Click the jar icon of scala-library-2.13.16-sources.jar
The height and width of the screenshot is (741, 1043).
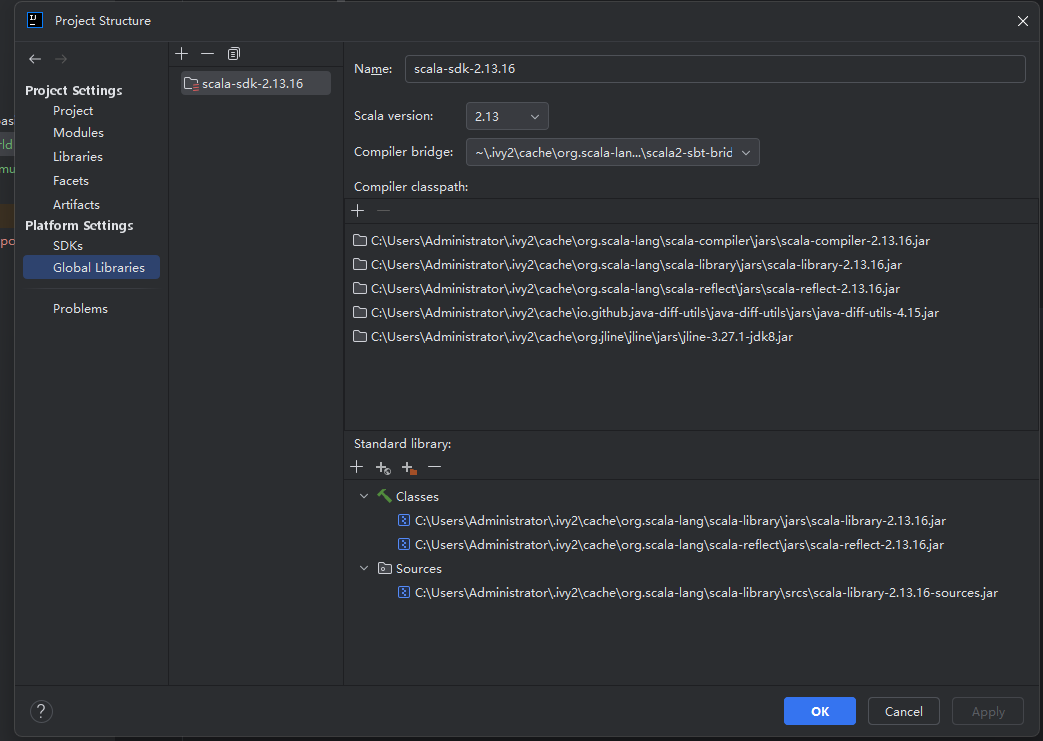pos(404,592)
